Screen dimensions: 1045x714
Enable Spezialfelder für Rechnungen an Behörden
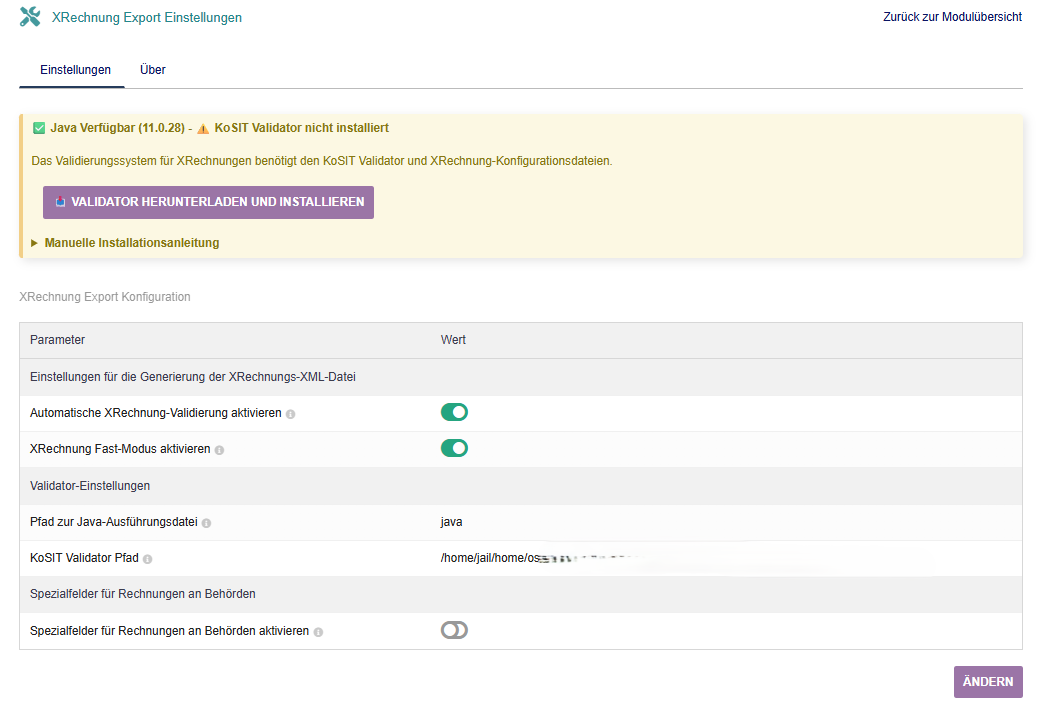click(454, 630)
